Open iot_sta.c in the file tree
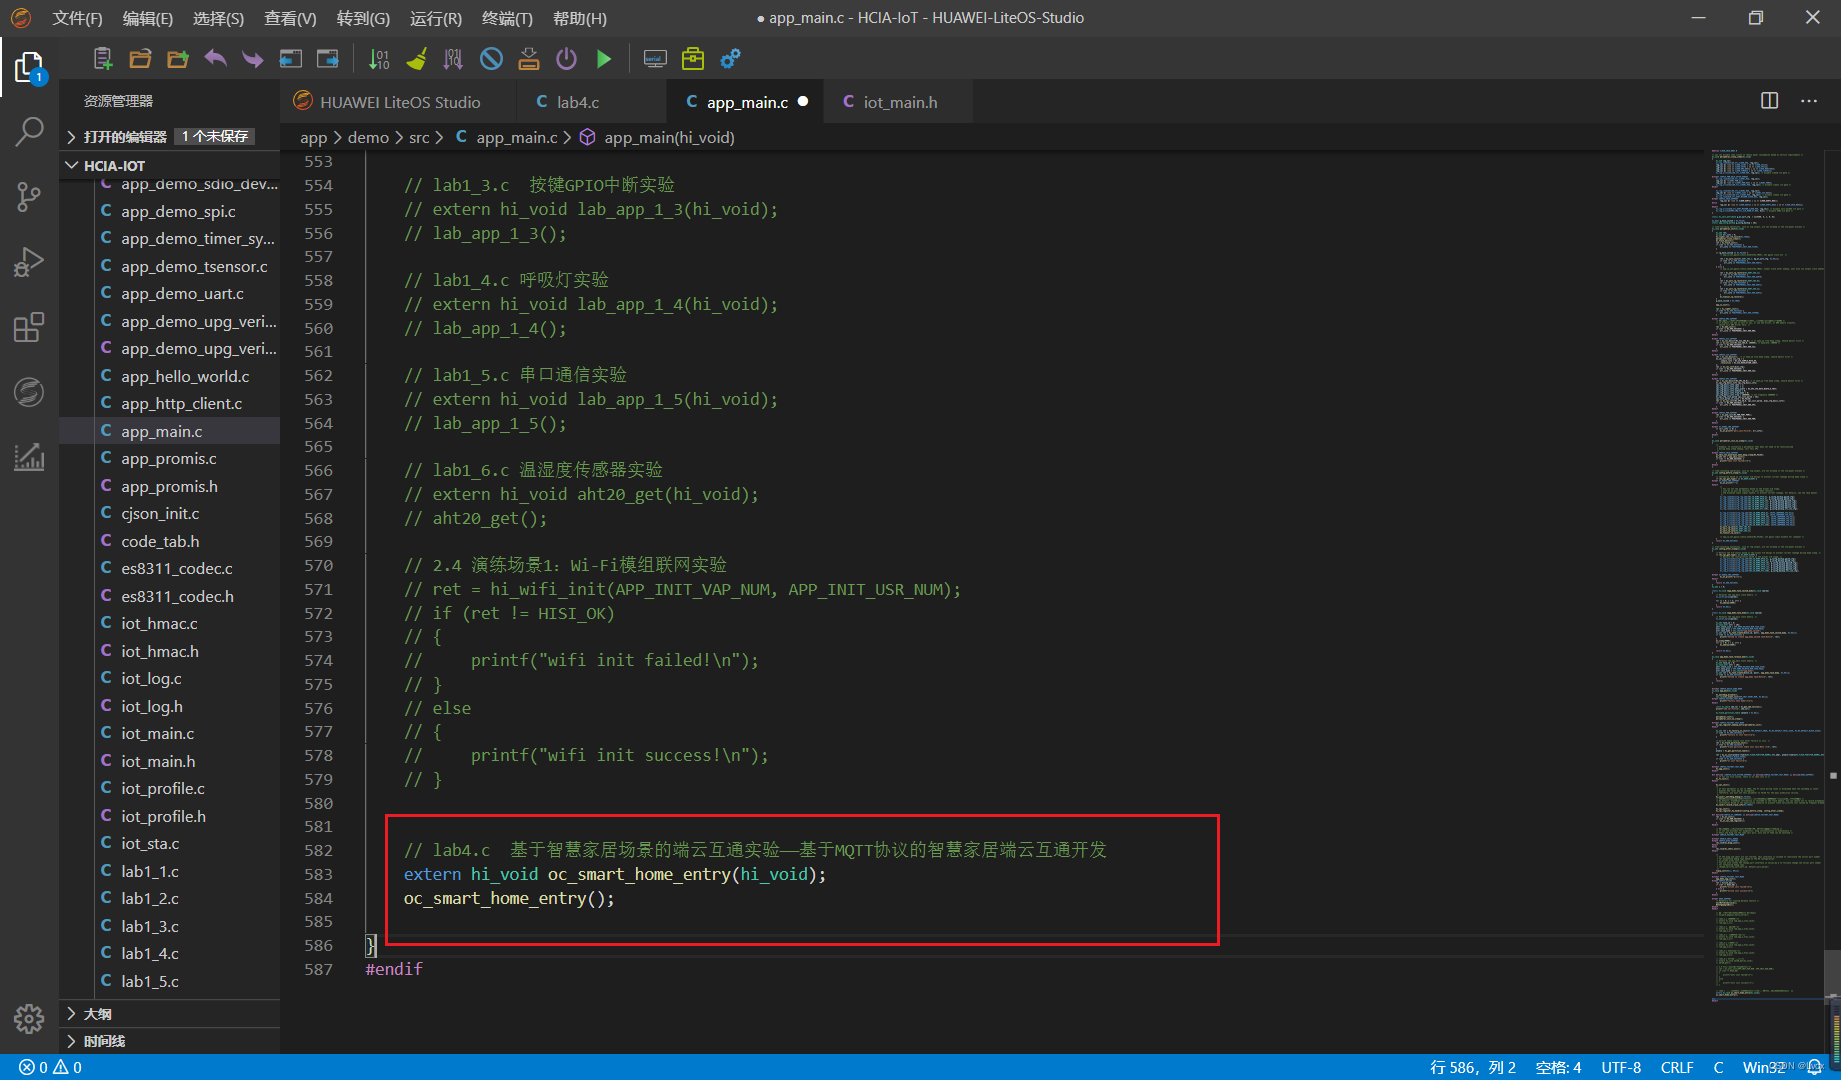The height and width of the screenshot is (1080, 1841). click(x=150, y=843)
